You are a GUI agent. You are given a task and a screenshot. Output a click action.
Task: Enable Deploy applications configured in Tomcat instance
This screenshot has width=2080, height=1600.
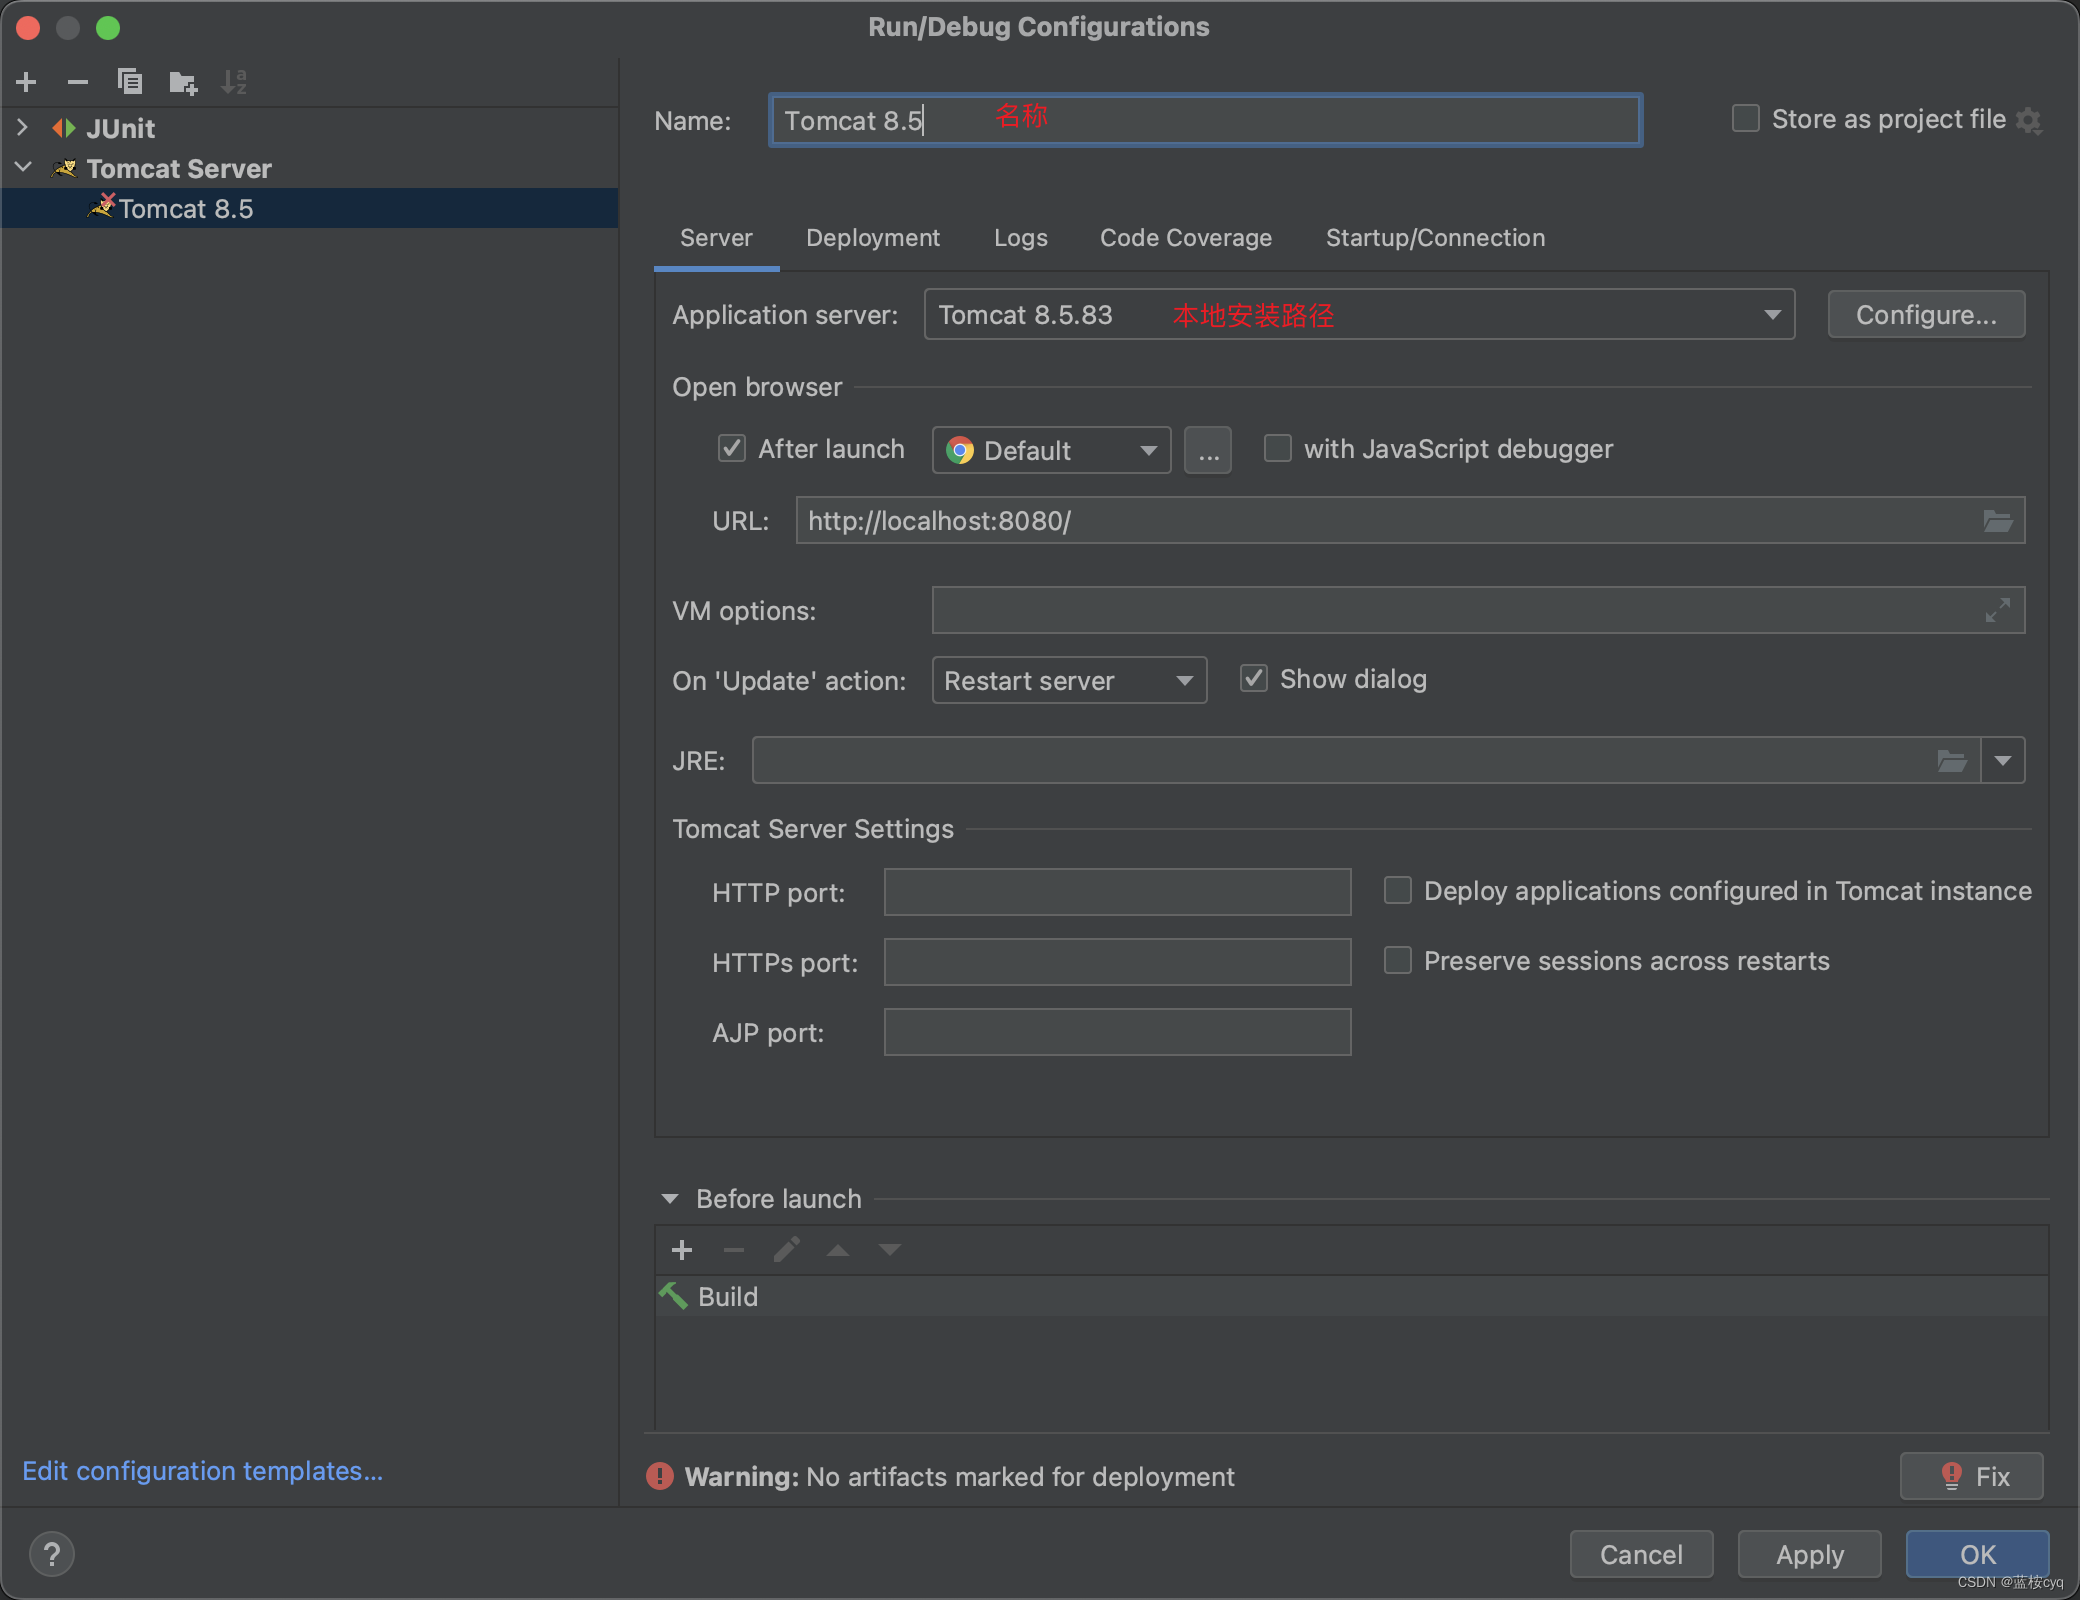point(1398,890)
